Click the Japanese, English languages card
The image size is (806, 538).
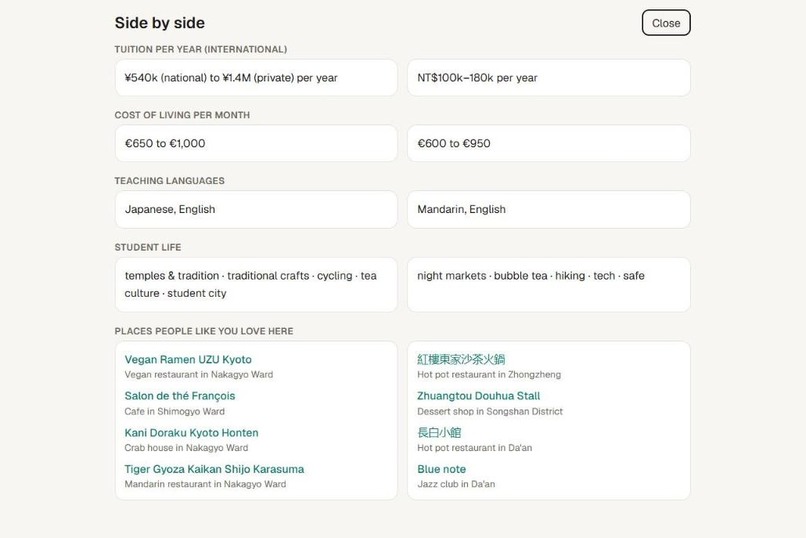(x=256, y=209)
